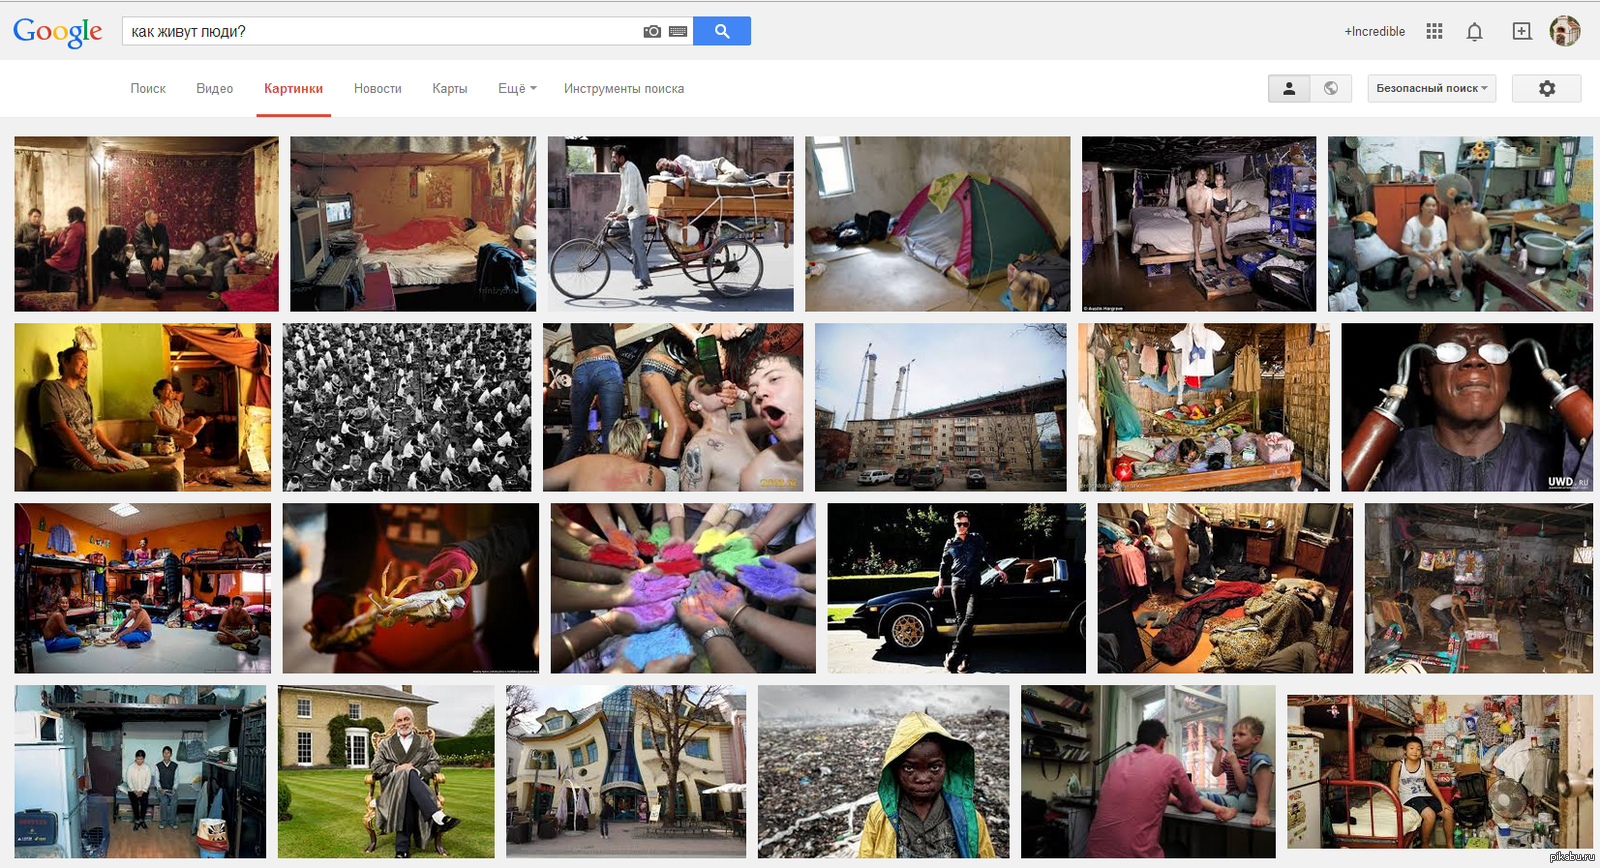Viewport: 1600px width, 868px height.
Task: Open the colorful powder hands thumbnail
Action: (682, 588)
